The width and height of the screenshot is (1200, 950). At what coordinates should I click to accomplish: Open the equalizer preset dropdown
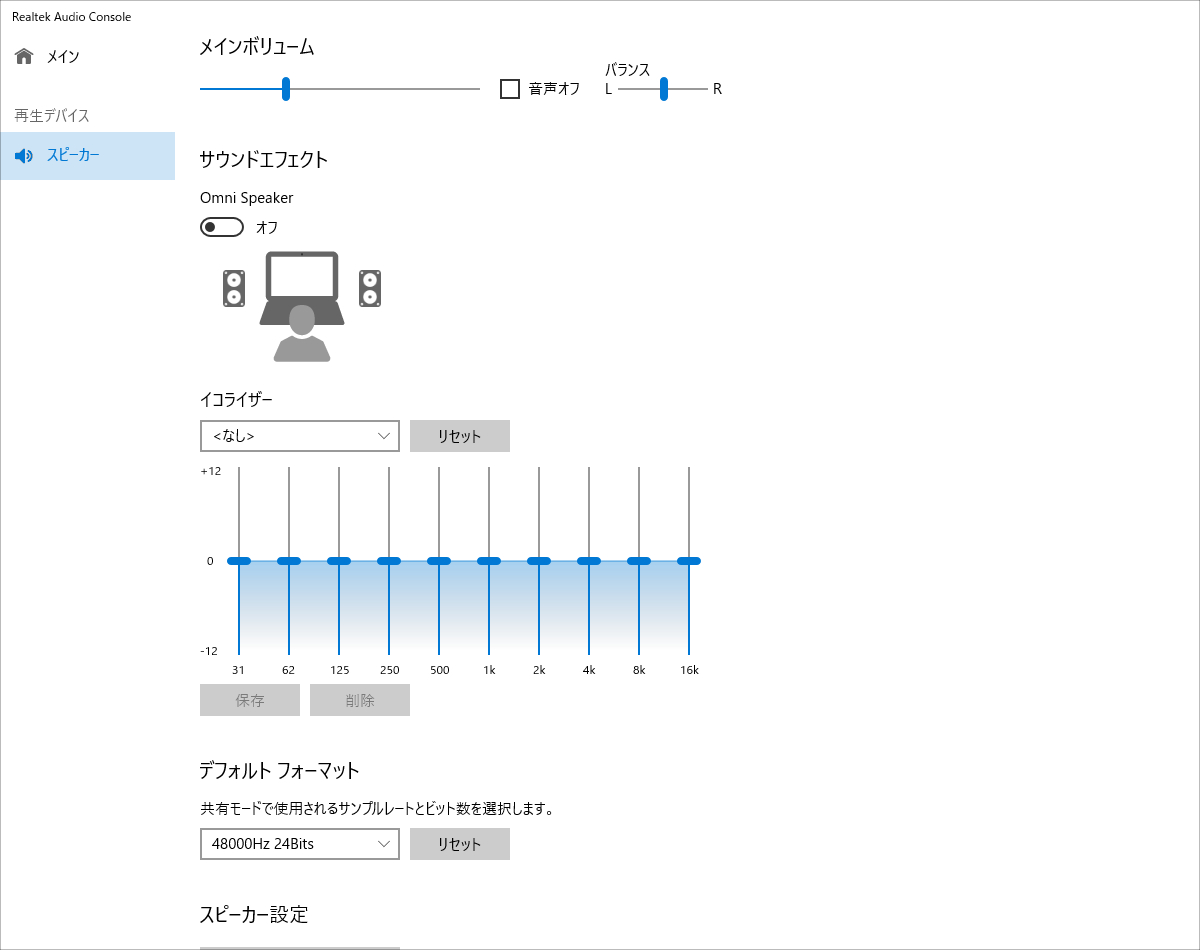click(x=299, y=436)
